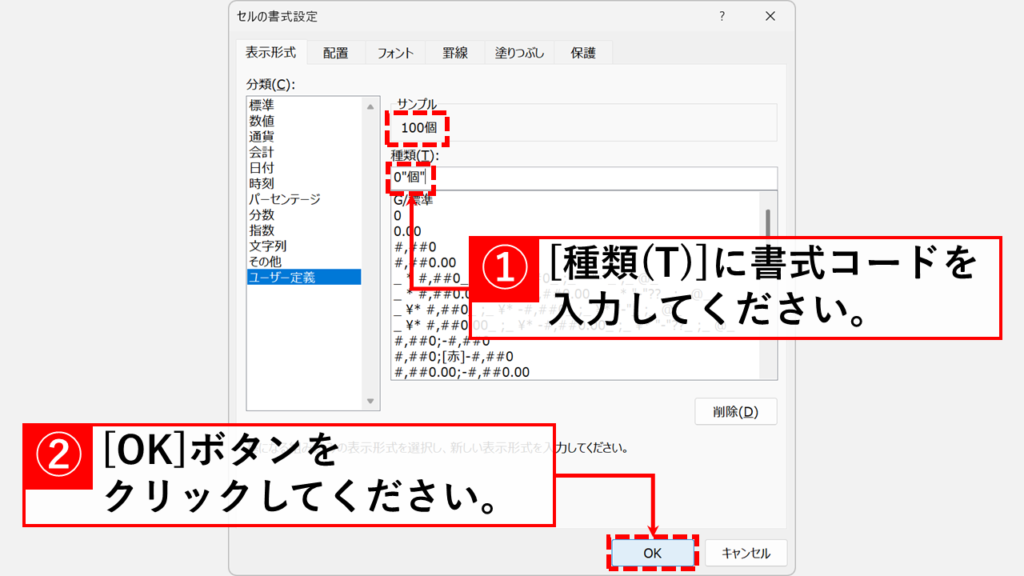Select the 日付 category
The width and height of the screenshot is (1024, 576).
304,168
